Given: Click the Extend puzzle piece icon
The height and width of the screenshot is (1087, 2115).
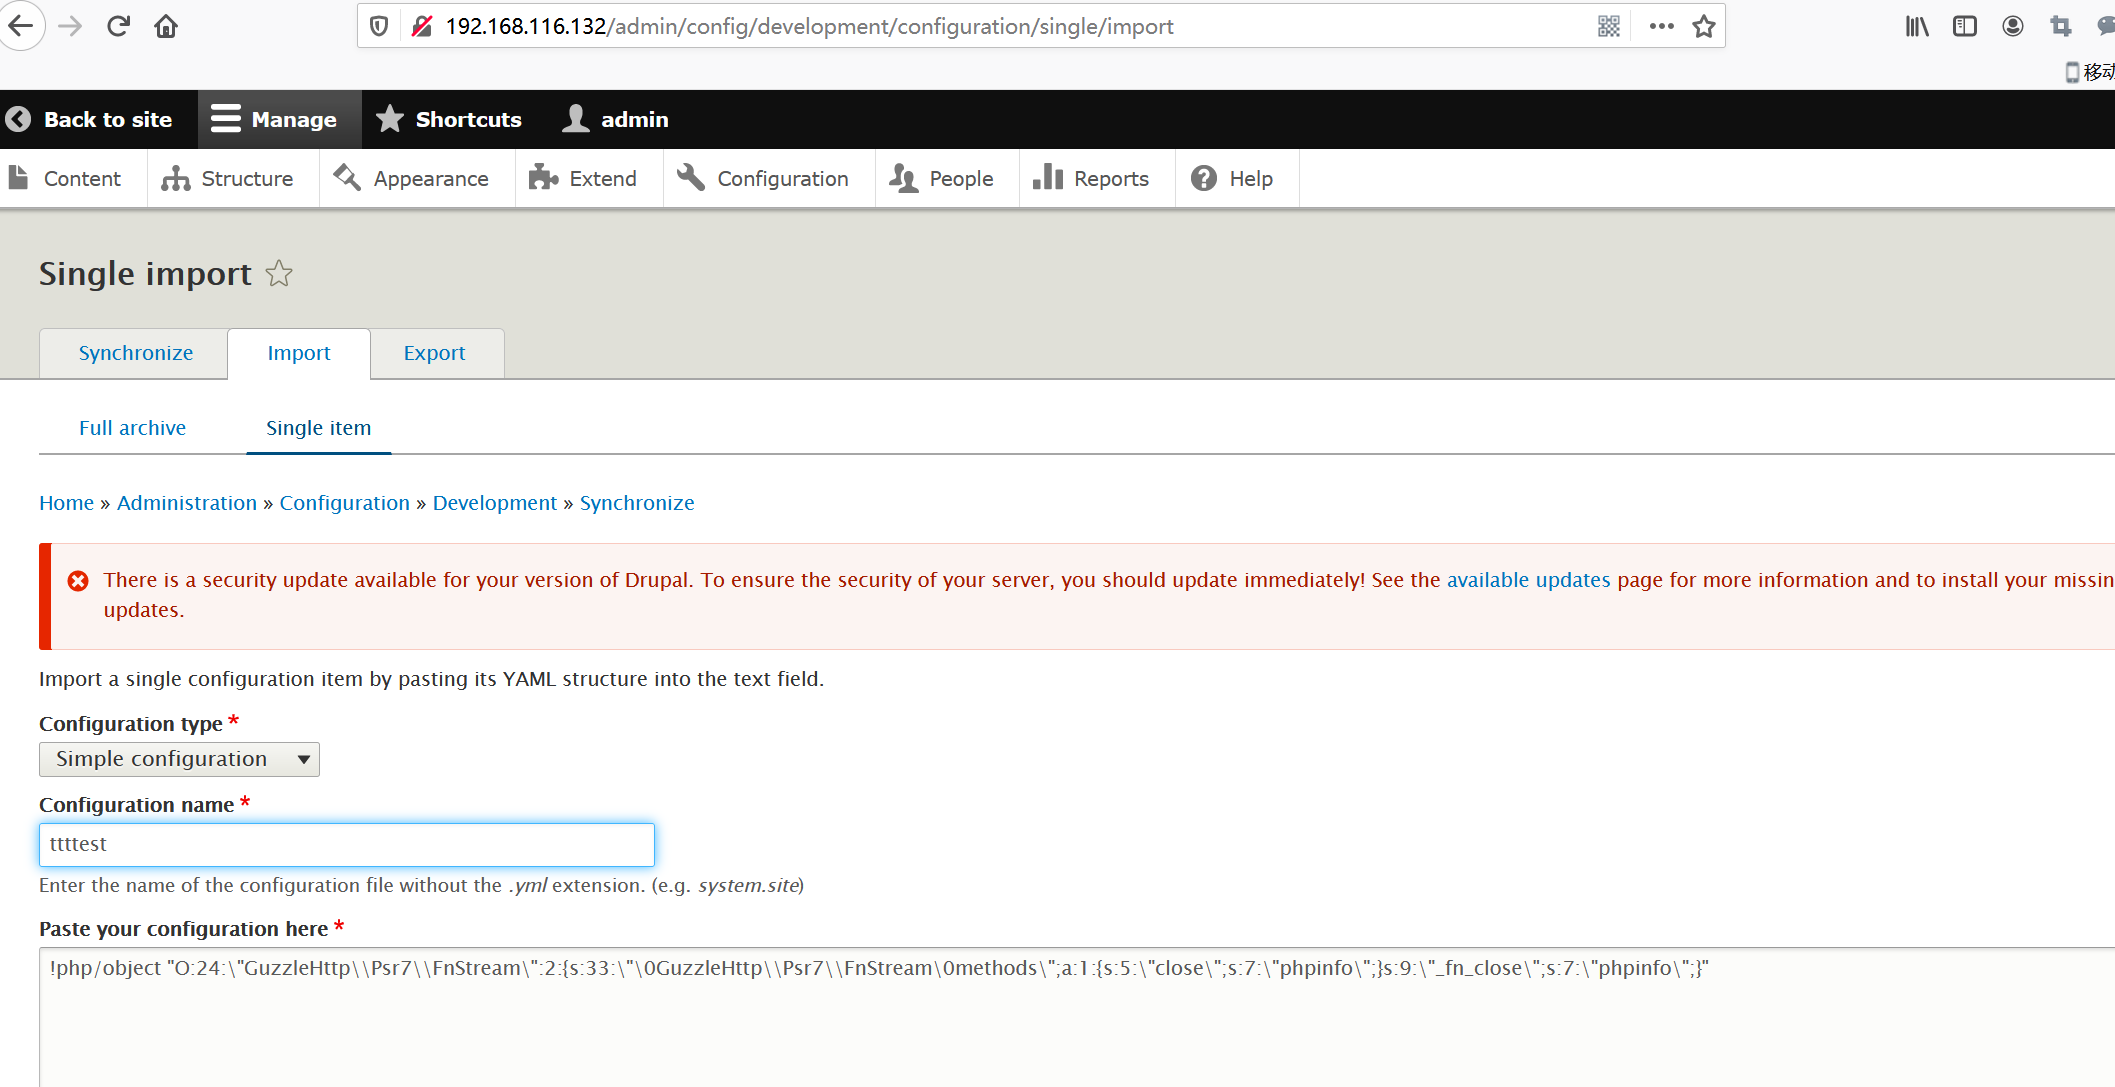Looking at the screenshot, I should [541, 177].
